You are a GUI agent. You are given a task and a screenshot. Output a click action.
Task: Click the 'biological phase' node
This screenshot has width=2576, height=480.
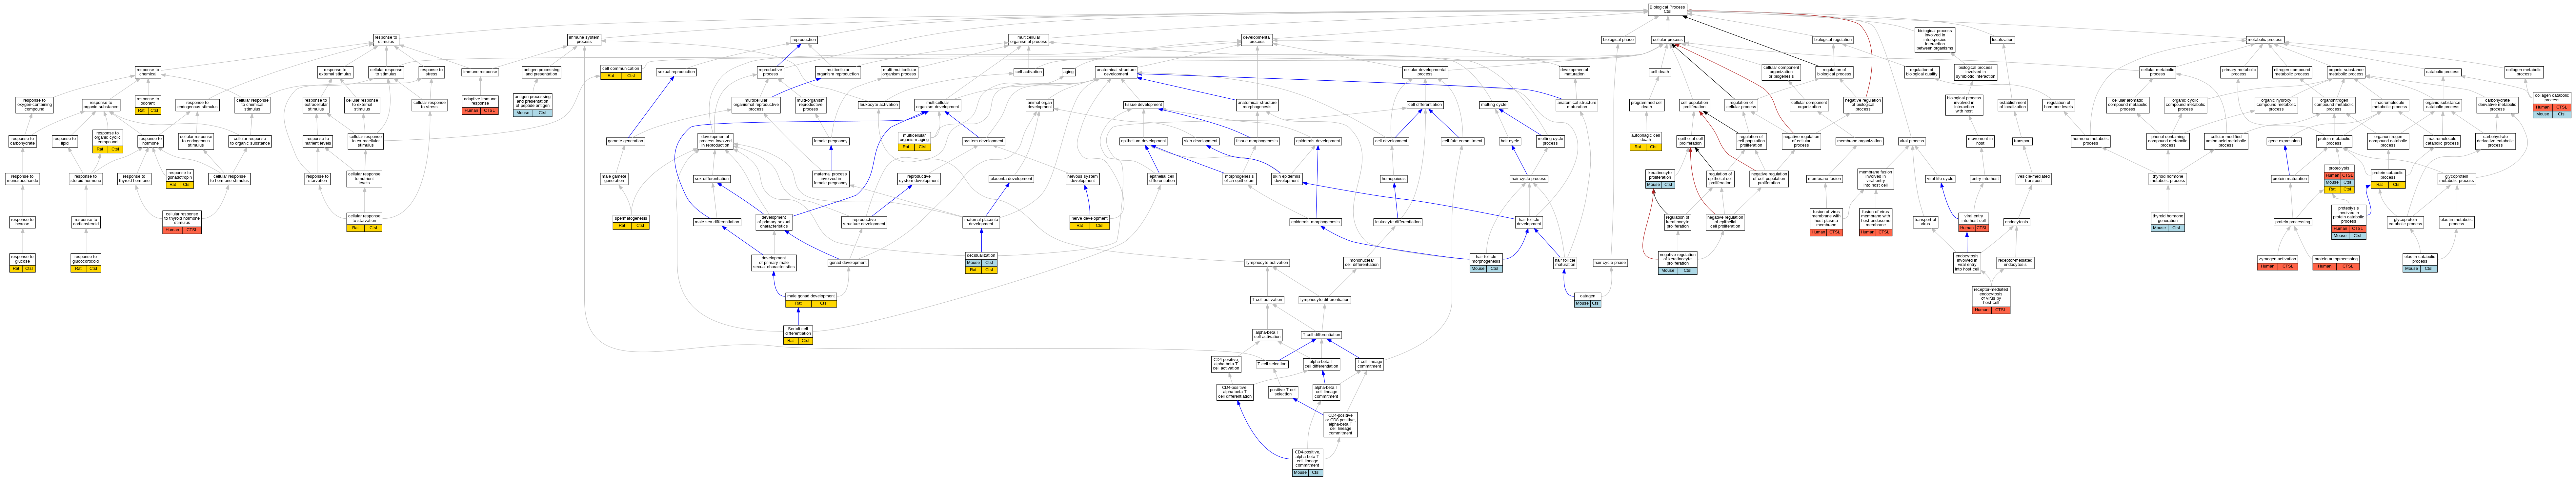pyautogui.click(x=1618, y=40)
